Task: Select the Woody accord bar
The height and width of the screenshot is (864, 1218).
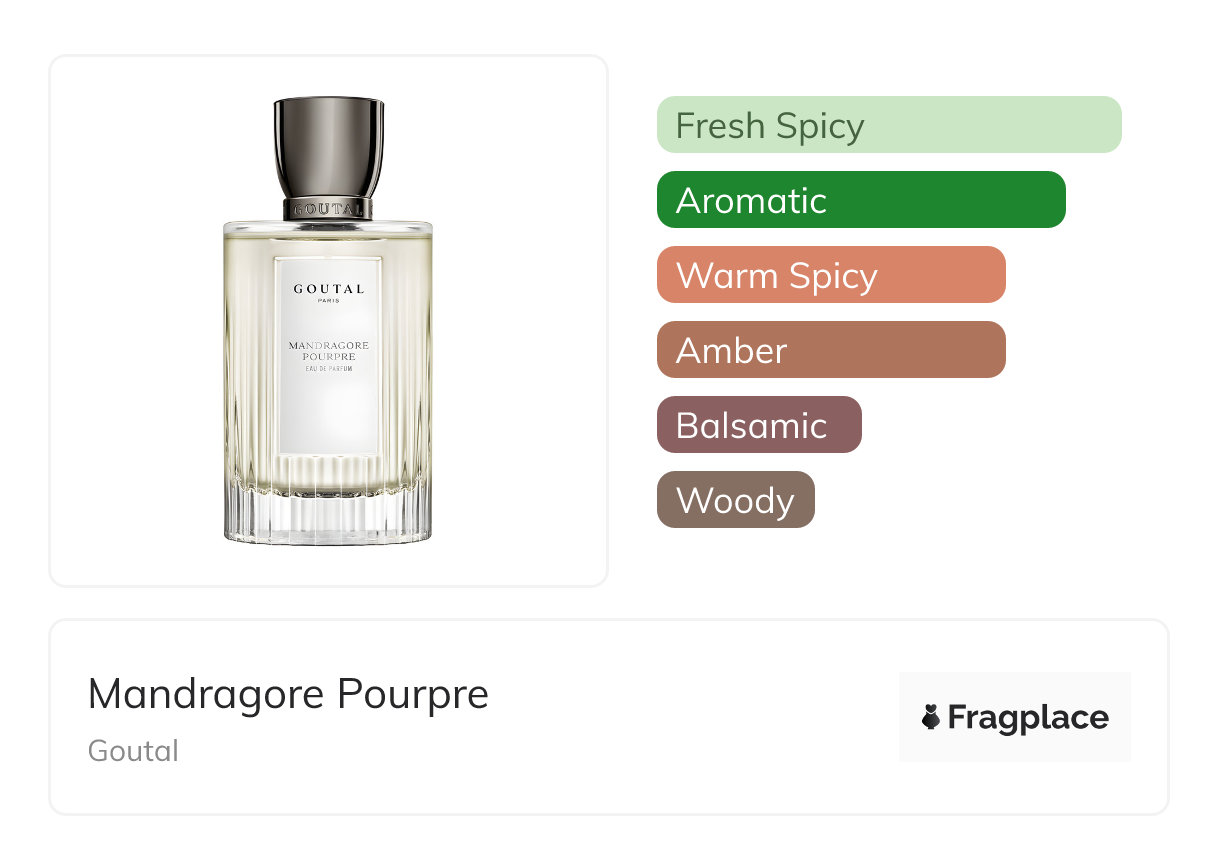Action: coord(736,500)
